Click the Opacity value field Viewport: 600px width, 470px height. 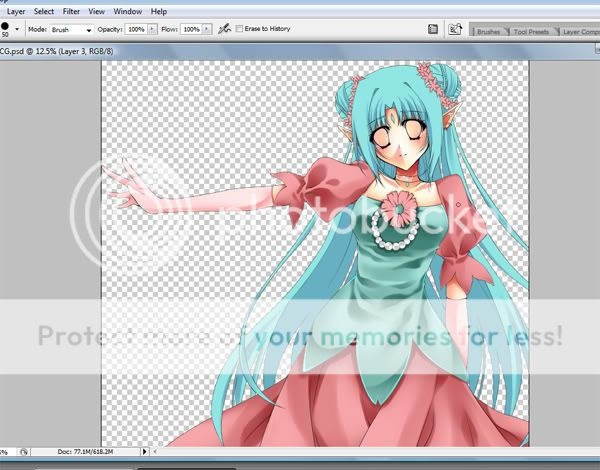coord(136,29)
